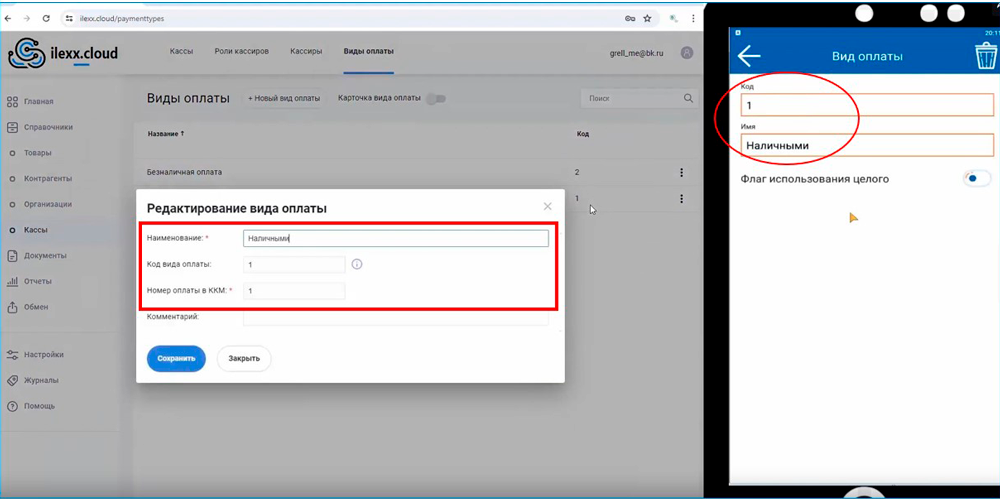Click the Наименование input field
Viewport: 1000px width, 500px height.
(396, 239)
